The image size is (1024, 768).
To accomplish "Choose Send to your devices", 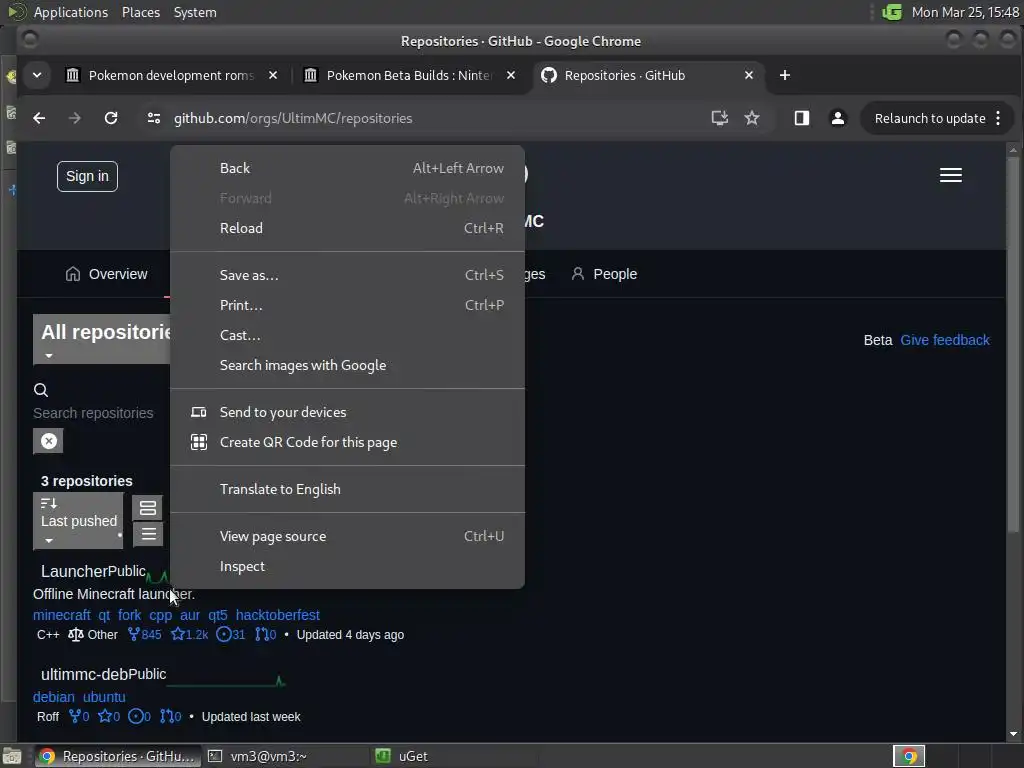I will pos(347,412).
